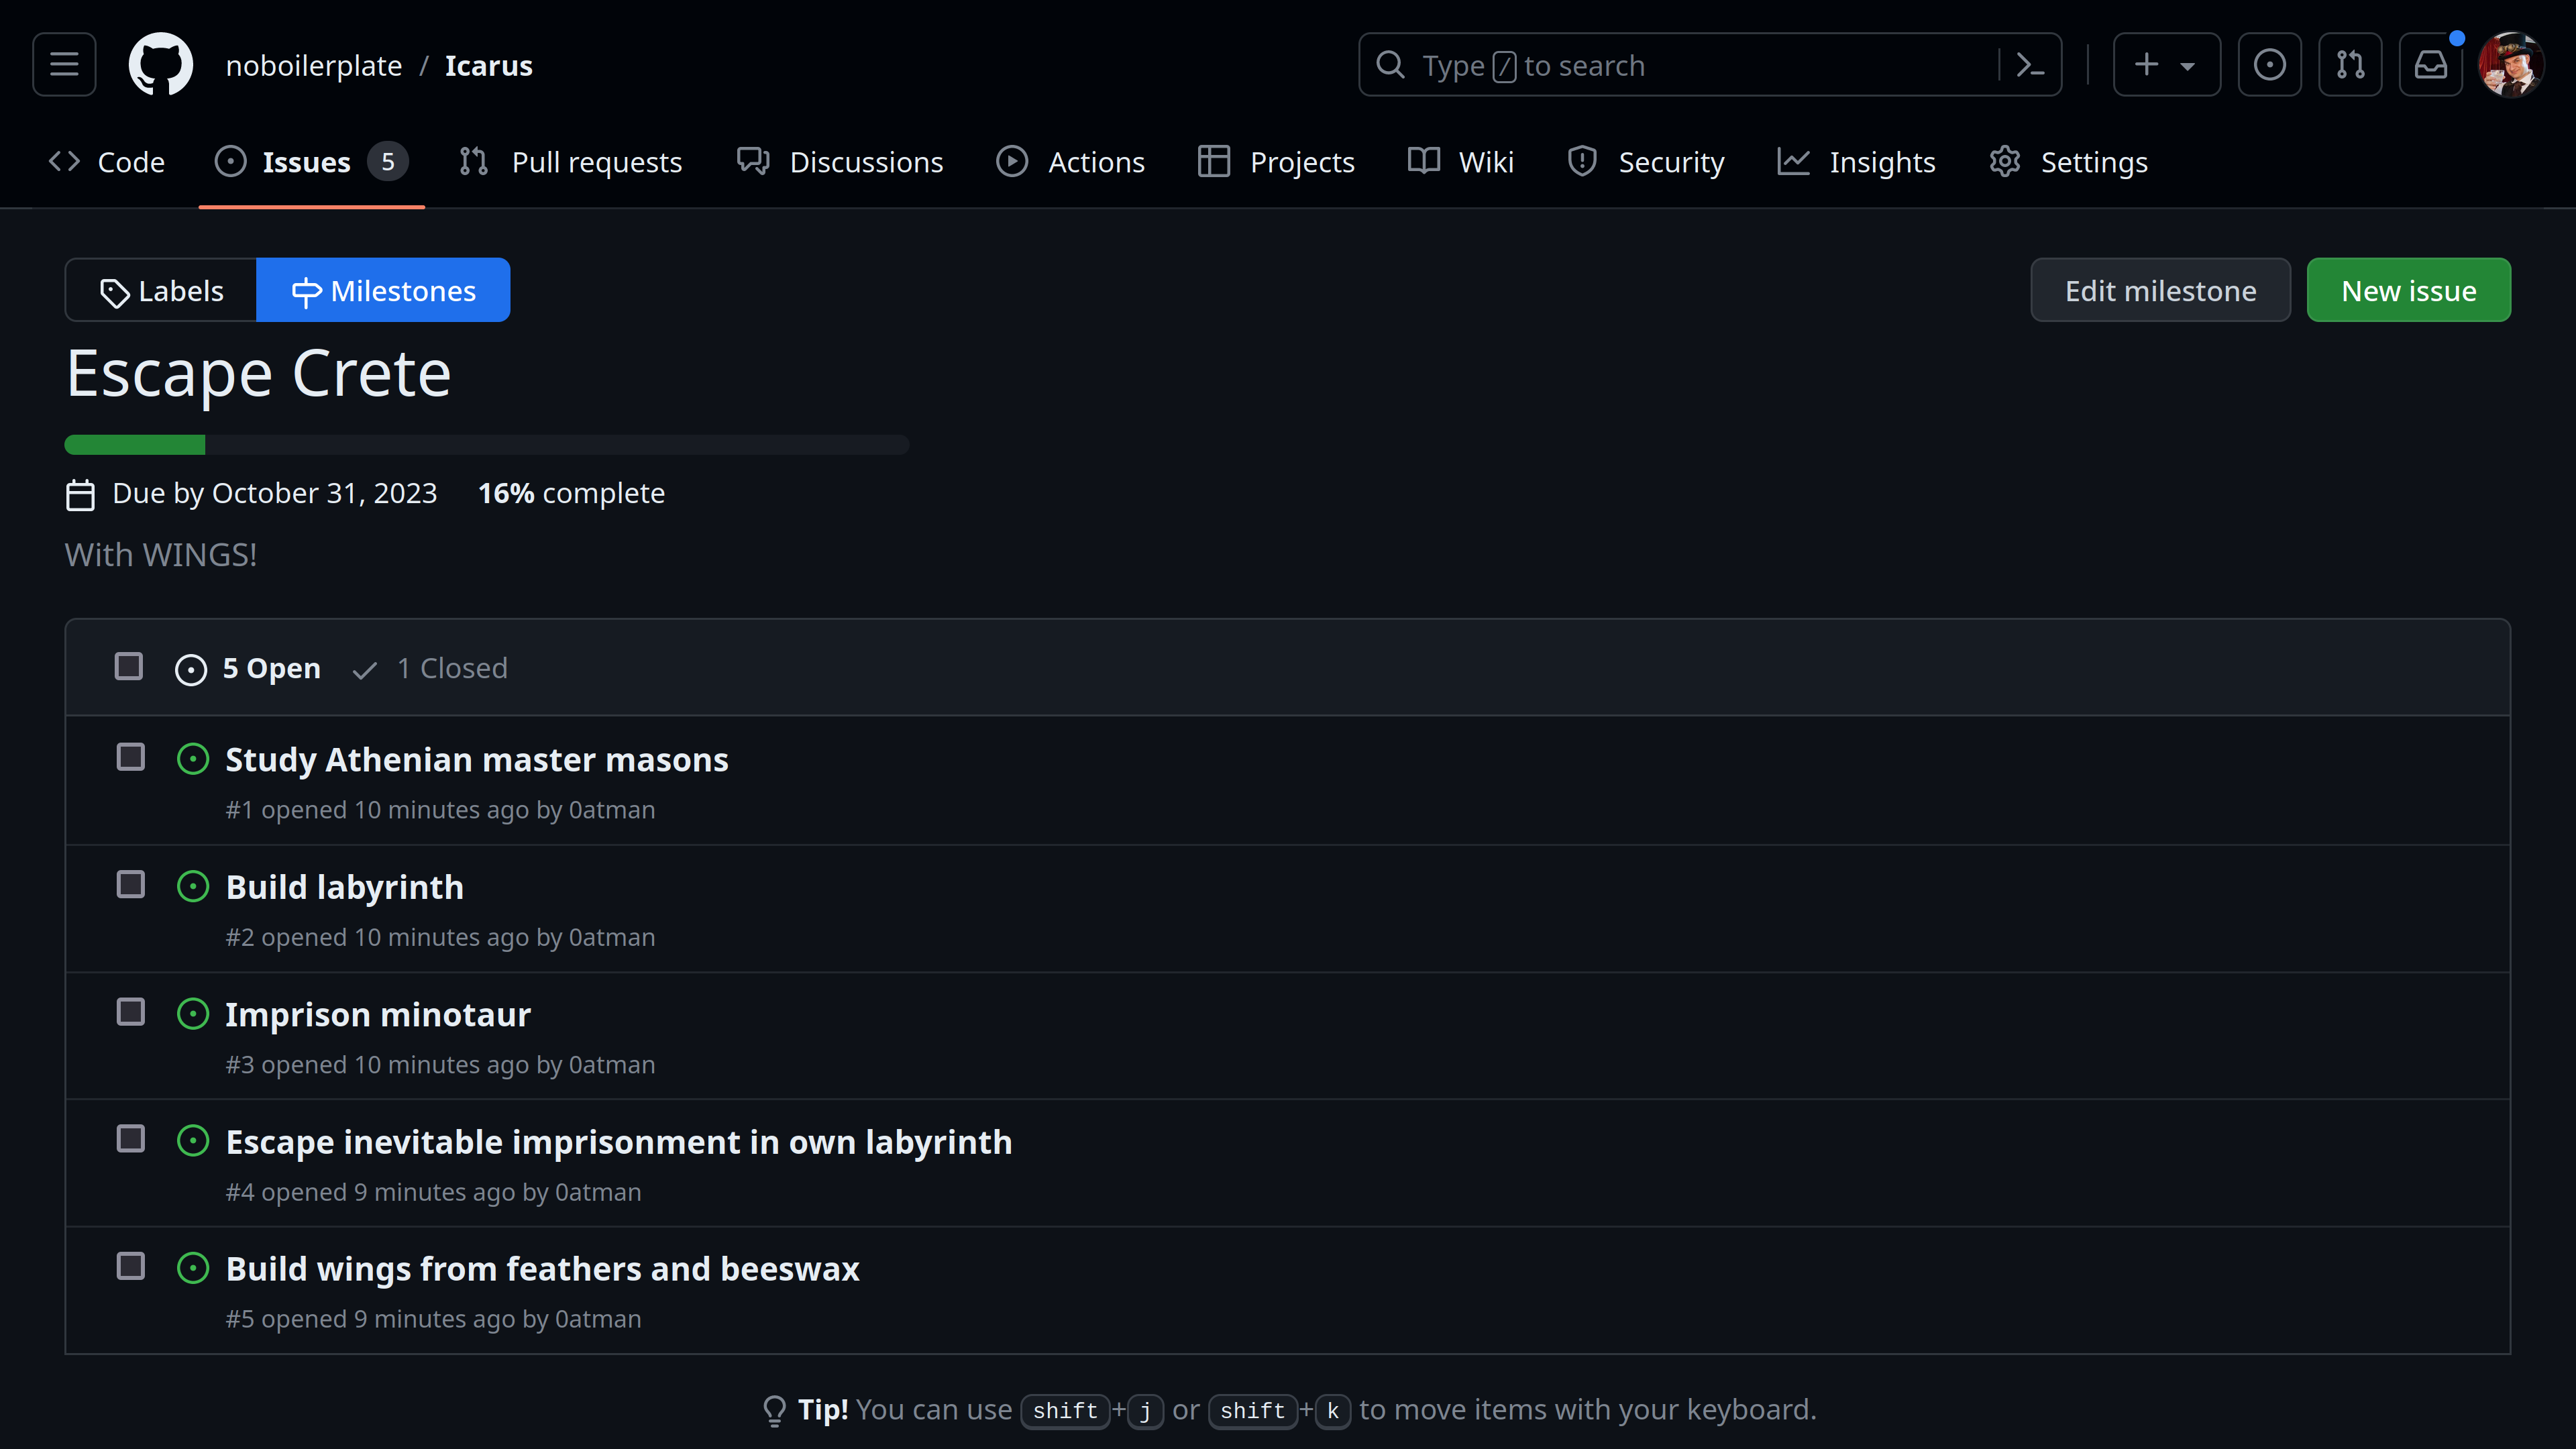The width and height of the screenshot is (2576, 1449).
Task: Open the pull requests icon in header
Action: [x=2350, y=65]
